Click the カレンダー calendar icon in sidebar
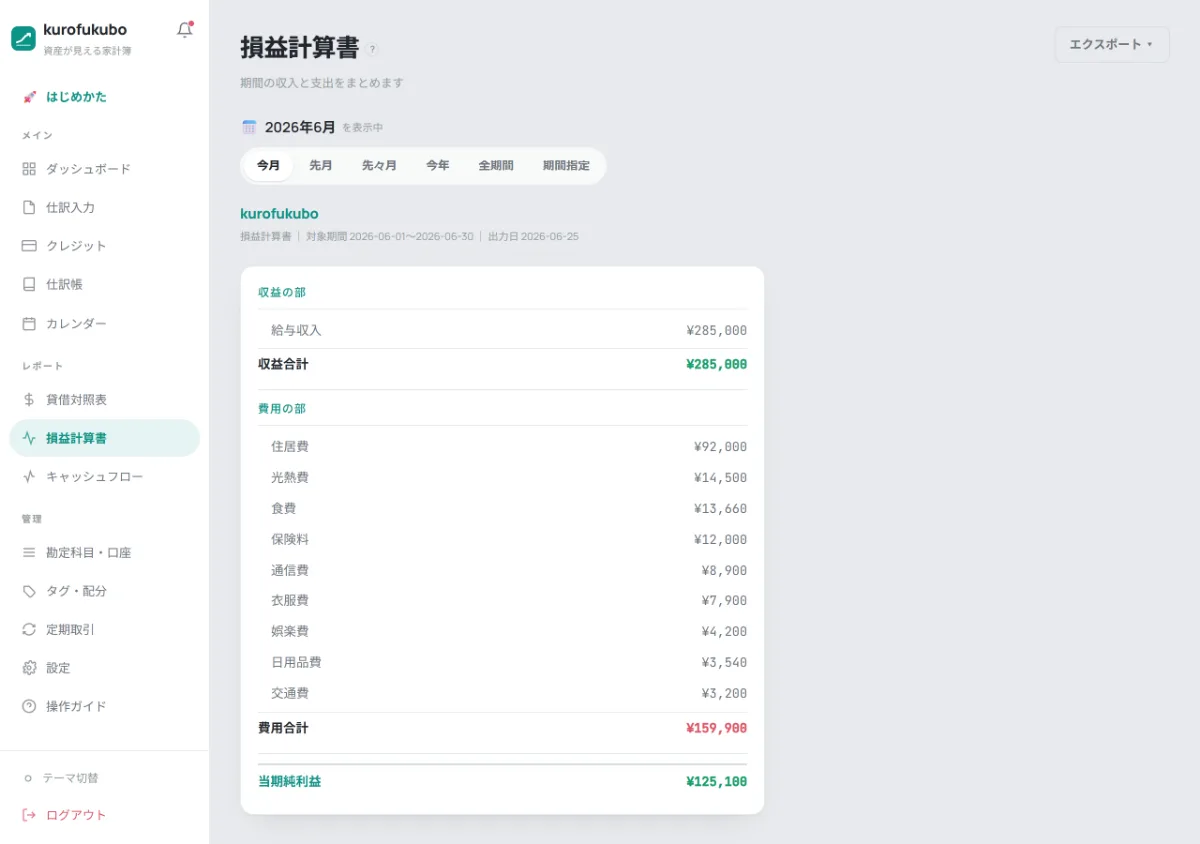The width and height of the screenshot is (1200, 844). pyautogui.click(x=29, y=324)
